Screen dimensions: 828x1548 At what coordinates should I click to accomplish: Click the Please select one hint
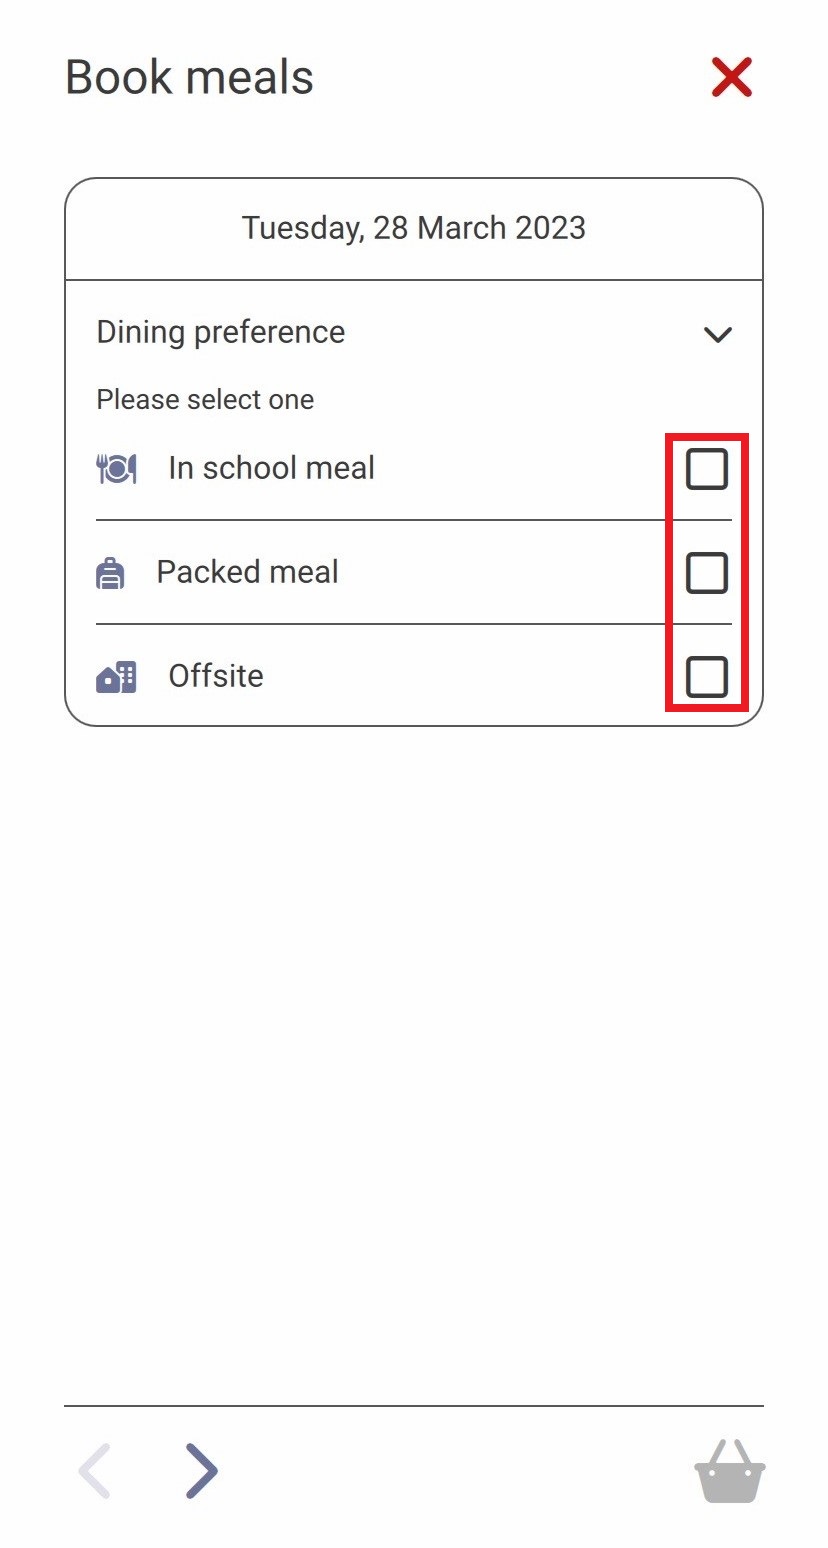(x=205, y=400)
